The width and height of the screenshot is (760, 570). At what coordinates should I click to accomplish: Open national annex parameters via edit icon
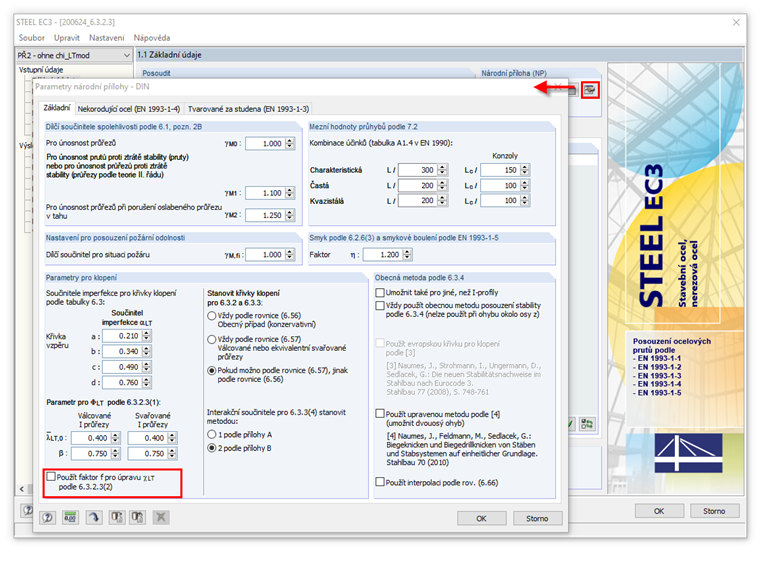pyautogui.click(x=590, y=90)
